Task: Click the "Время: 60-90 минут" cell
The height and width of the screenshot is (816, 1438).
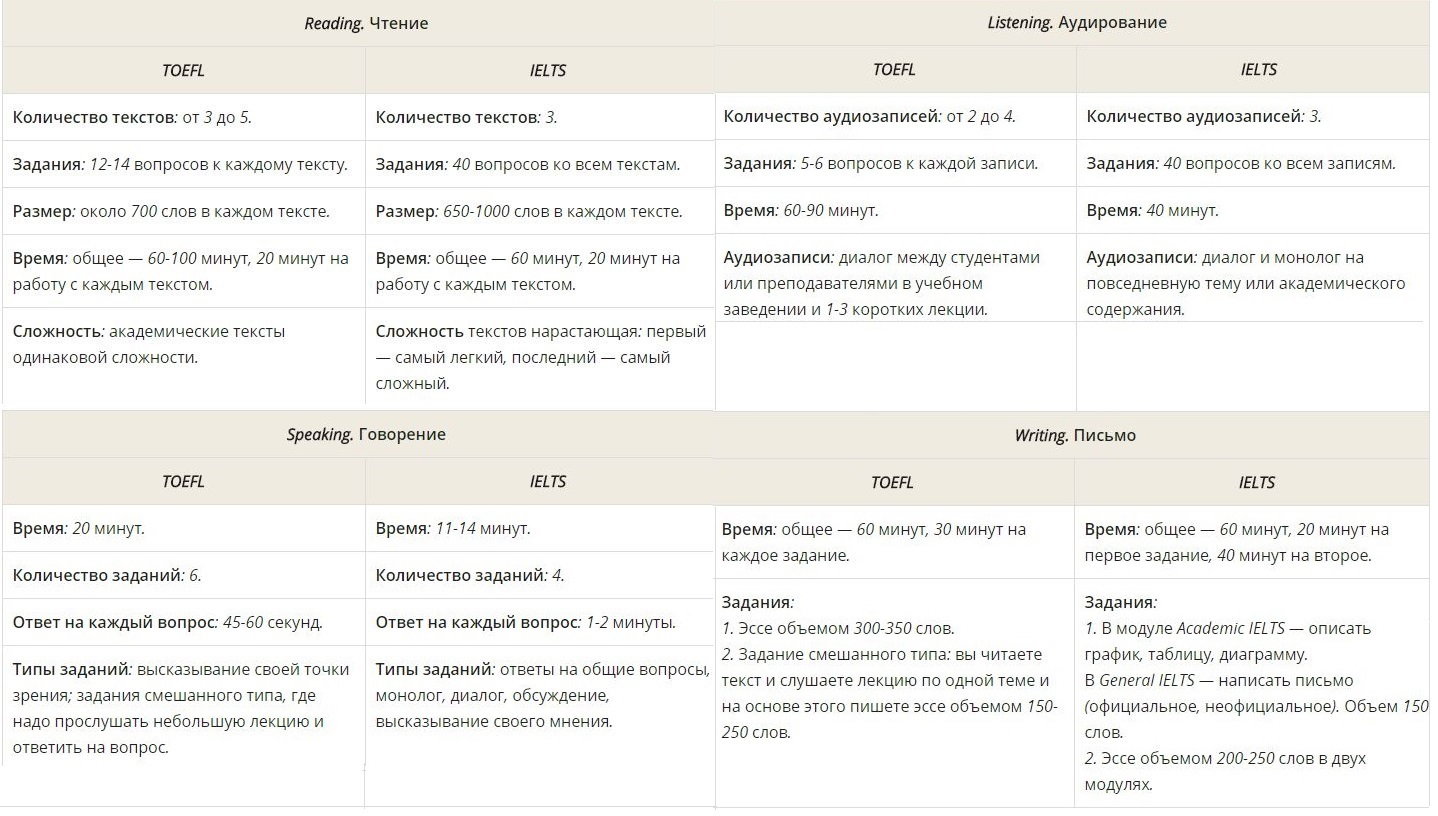Action: coord(801,210)
